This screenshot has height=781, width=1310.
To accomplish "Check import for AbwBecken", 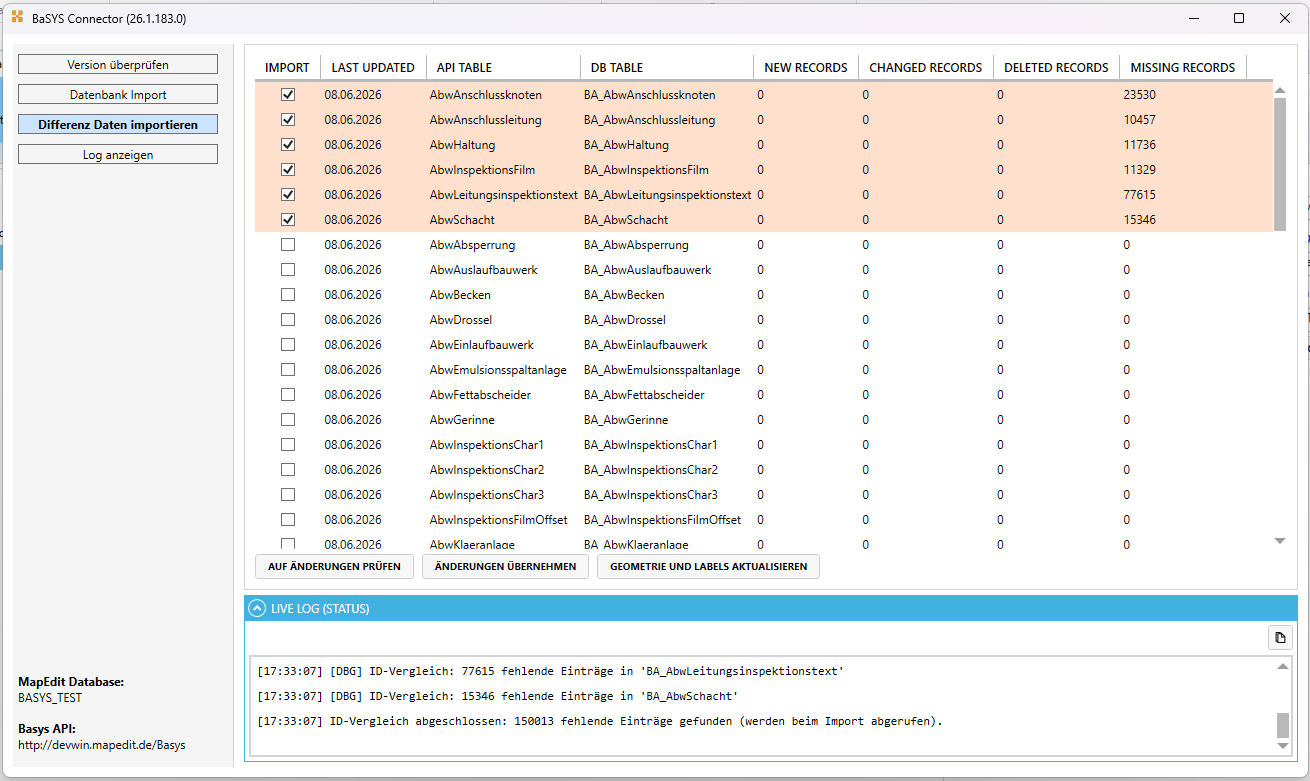I will click(288, 295).
